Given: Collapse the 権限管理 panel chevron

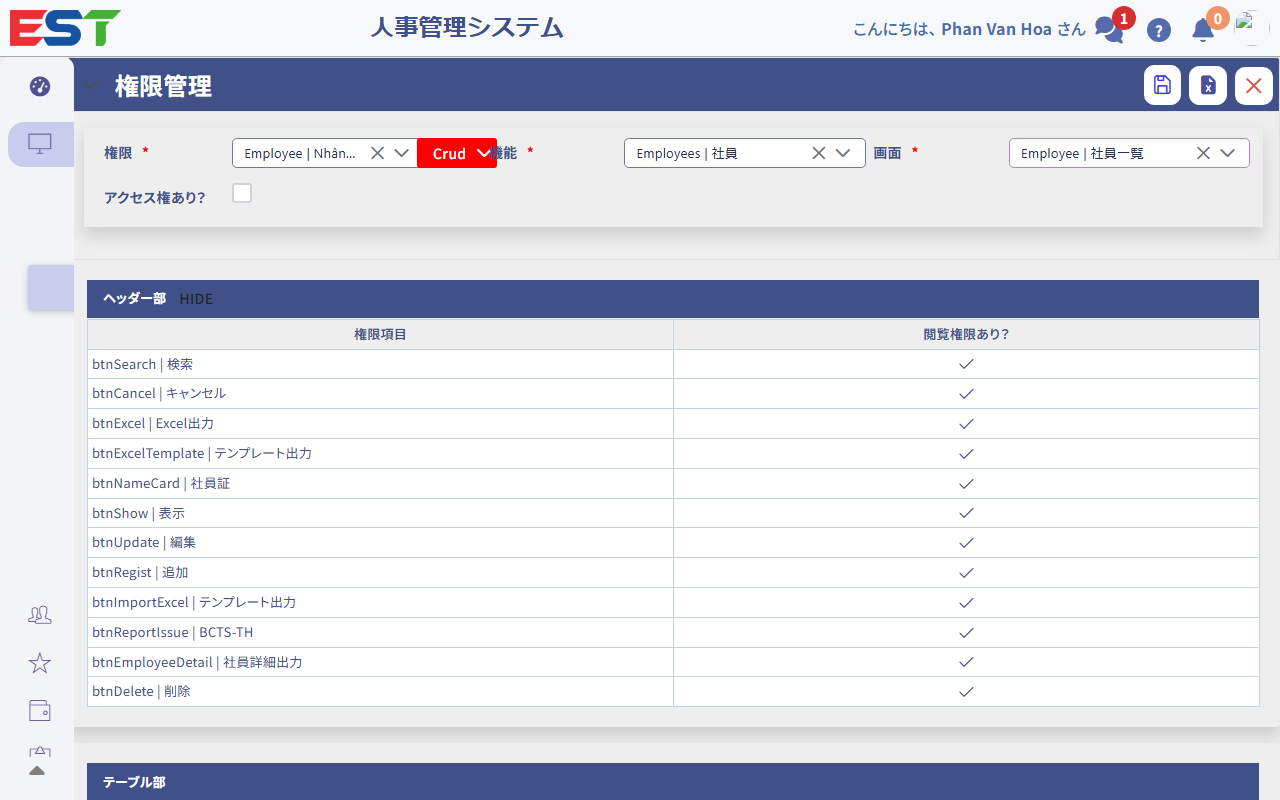Looking at the screenshot, I should [91, 86].
